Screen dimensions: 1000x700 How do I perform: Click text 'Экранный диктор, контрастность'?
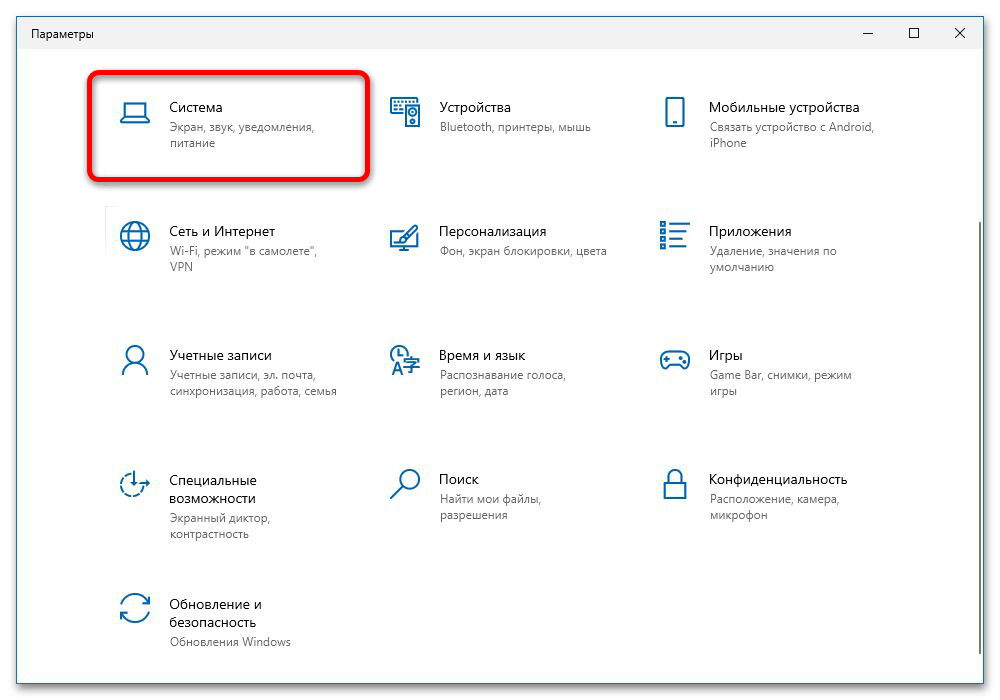coord(220,526)
